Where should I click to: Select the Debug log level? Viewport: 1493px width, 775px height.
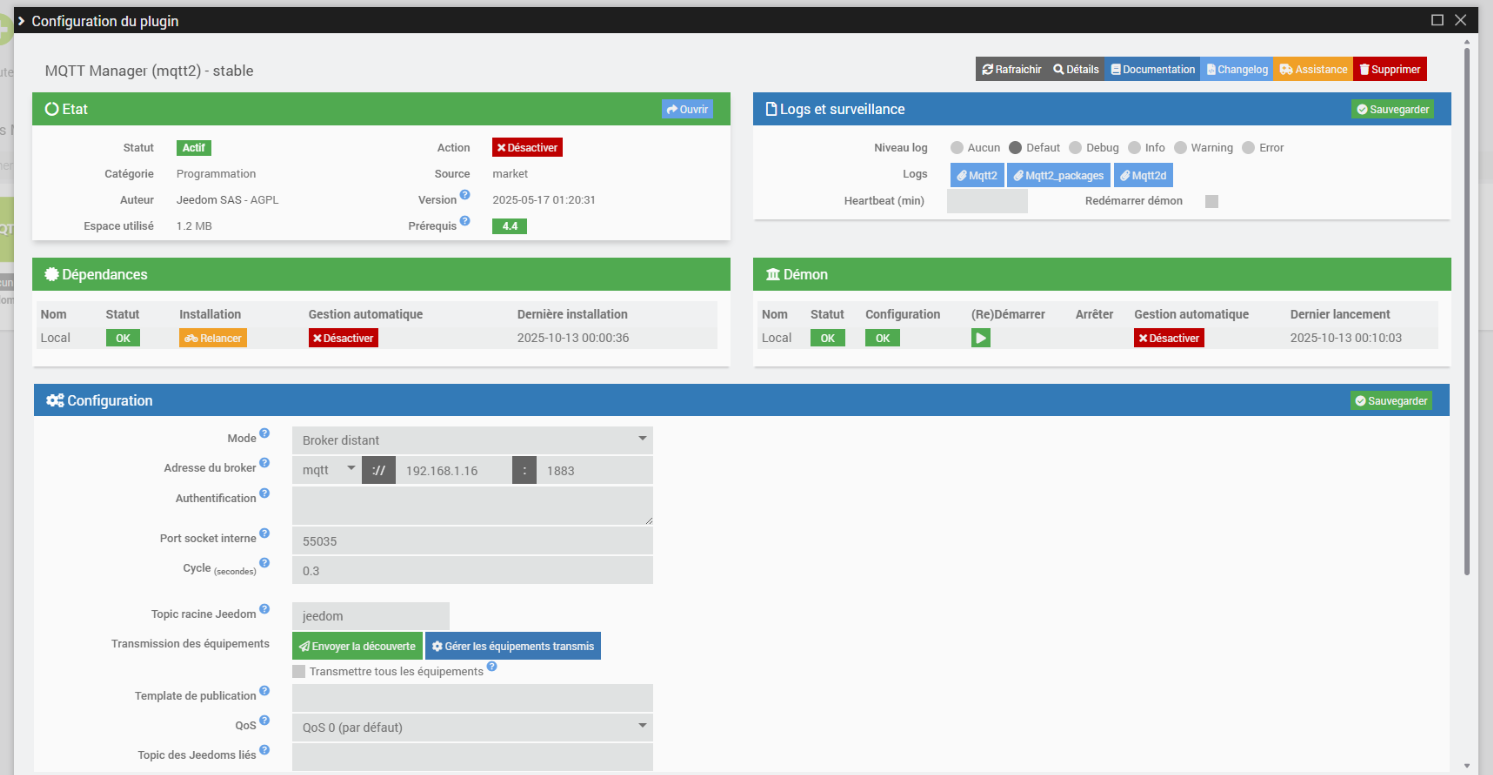(x=1075, y=148)
